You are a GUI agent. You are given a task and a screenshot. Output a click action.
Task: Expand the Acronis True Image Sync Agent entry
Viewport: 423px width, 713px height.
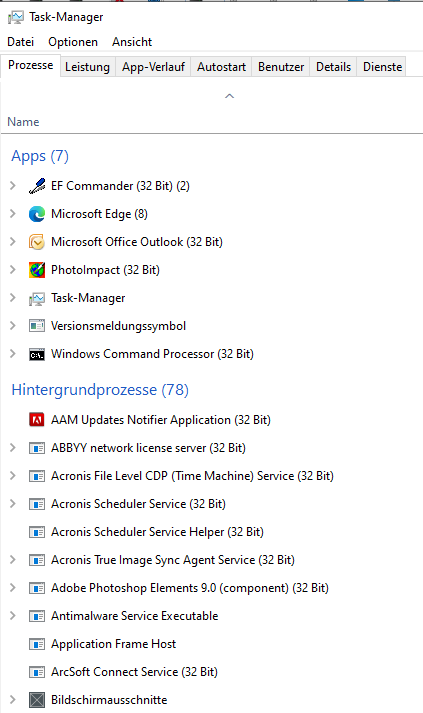(x=13, y=560)
